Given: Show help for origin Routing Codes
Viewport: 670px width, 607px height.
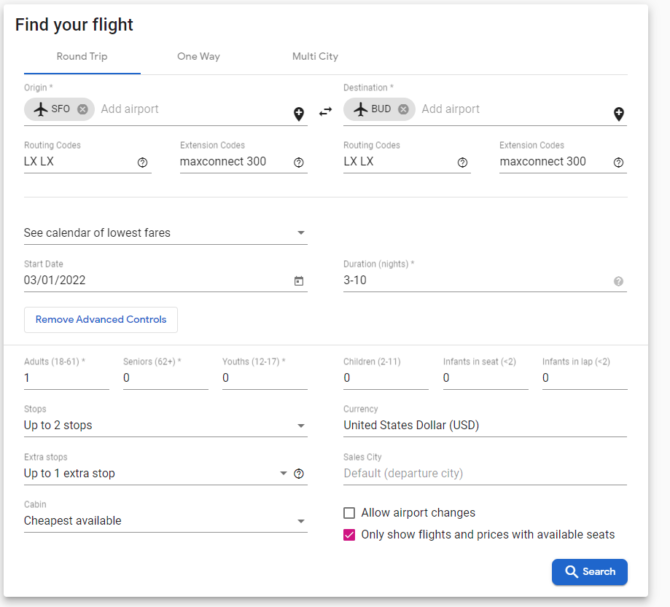Looking at the screenshot, I should click(x=142, y=162).
